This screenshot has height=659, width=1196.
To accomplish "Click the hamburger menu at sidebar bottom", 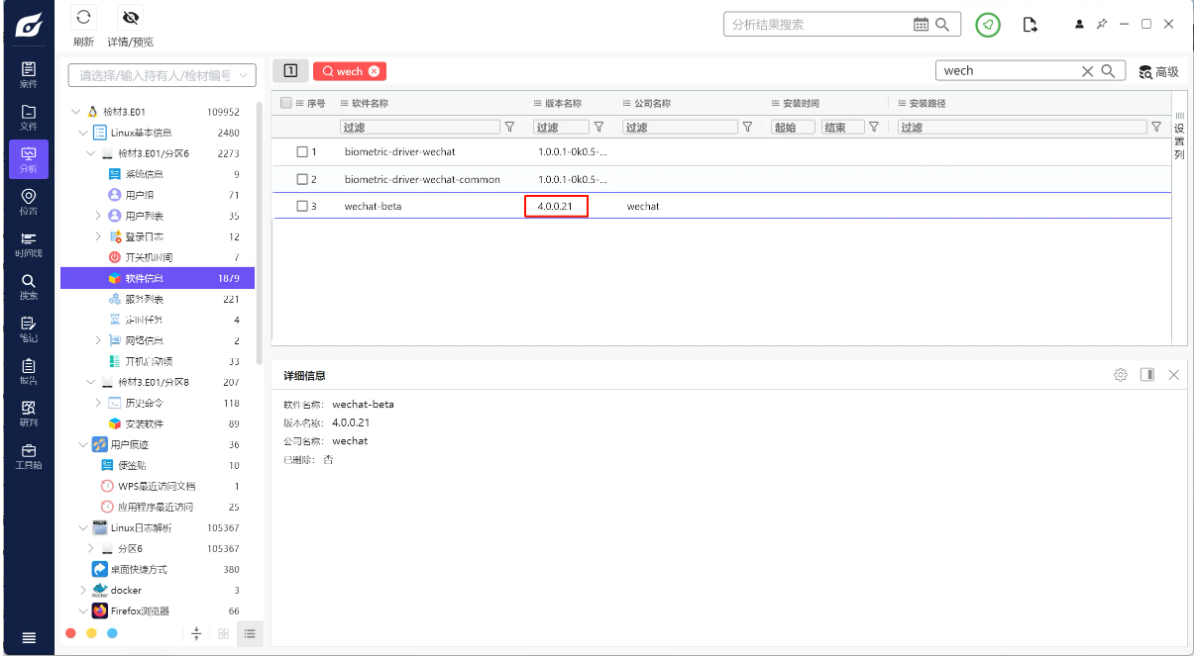I will tap(29, 638).
